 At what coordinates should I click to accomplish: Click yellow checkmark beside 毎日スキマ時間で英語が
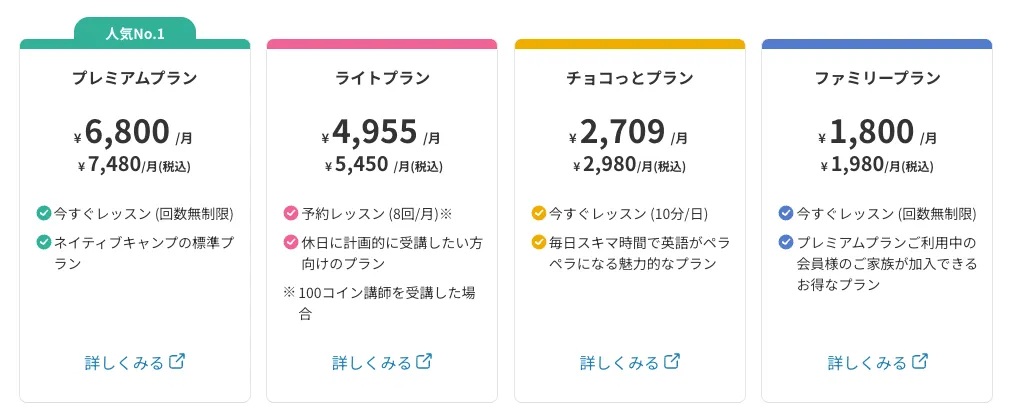tap(539, 241)
